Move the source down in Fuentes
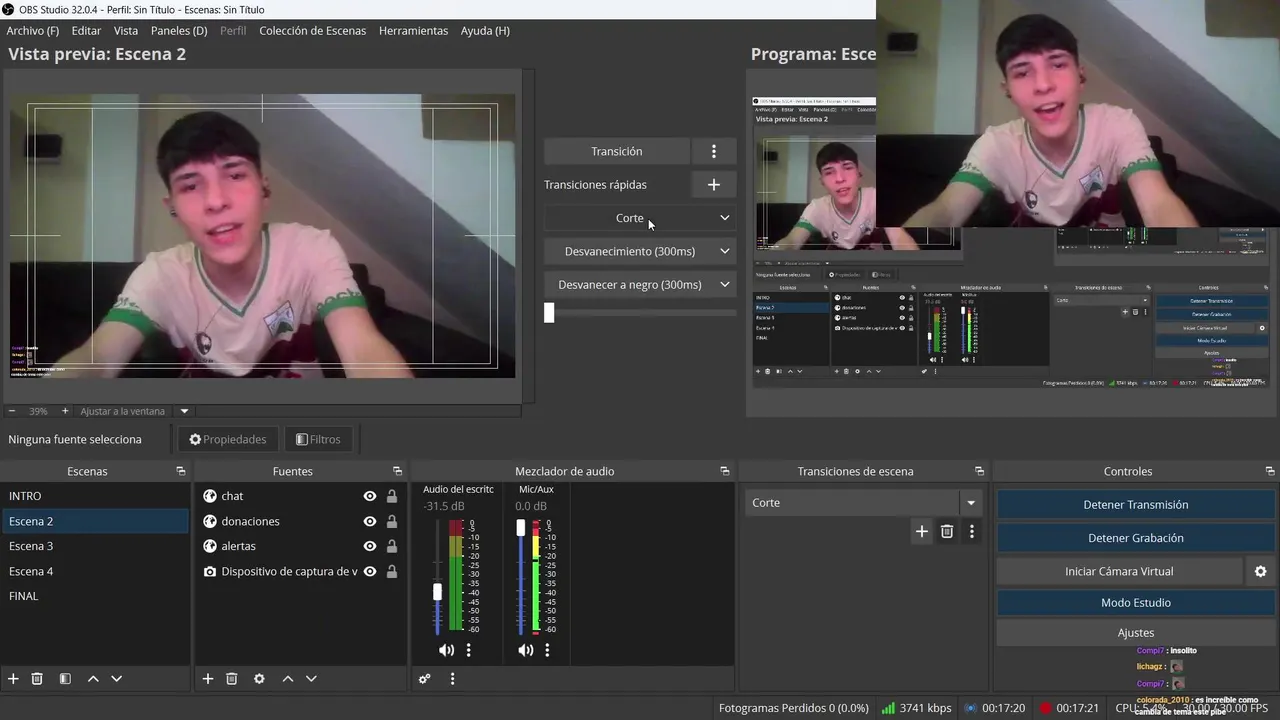Viewport: 1280px width, 720px height. point(311,678)
